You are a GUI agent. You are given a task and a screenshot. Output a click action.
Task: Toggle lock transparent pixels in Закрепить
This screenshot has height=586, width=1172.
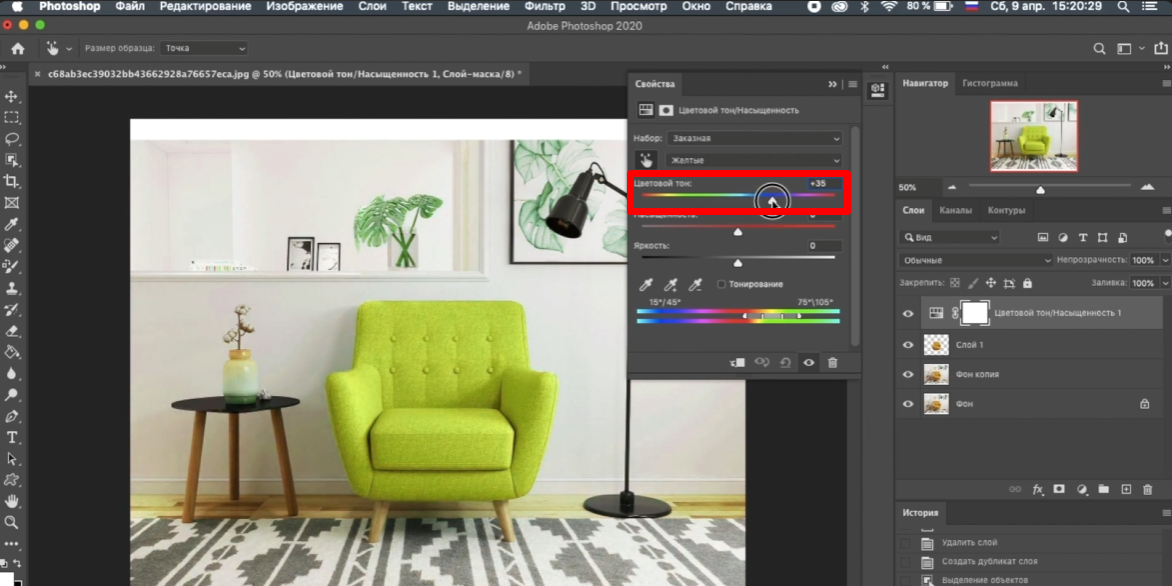pyautogui.click(x=954, y=283)
